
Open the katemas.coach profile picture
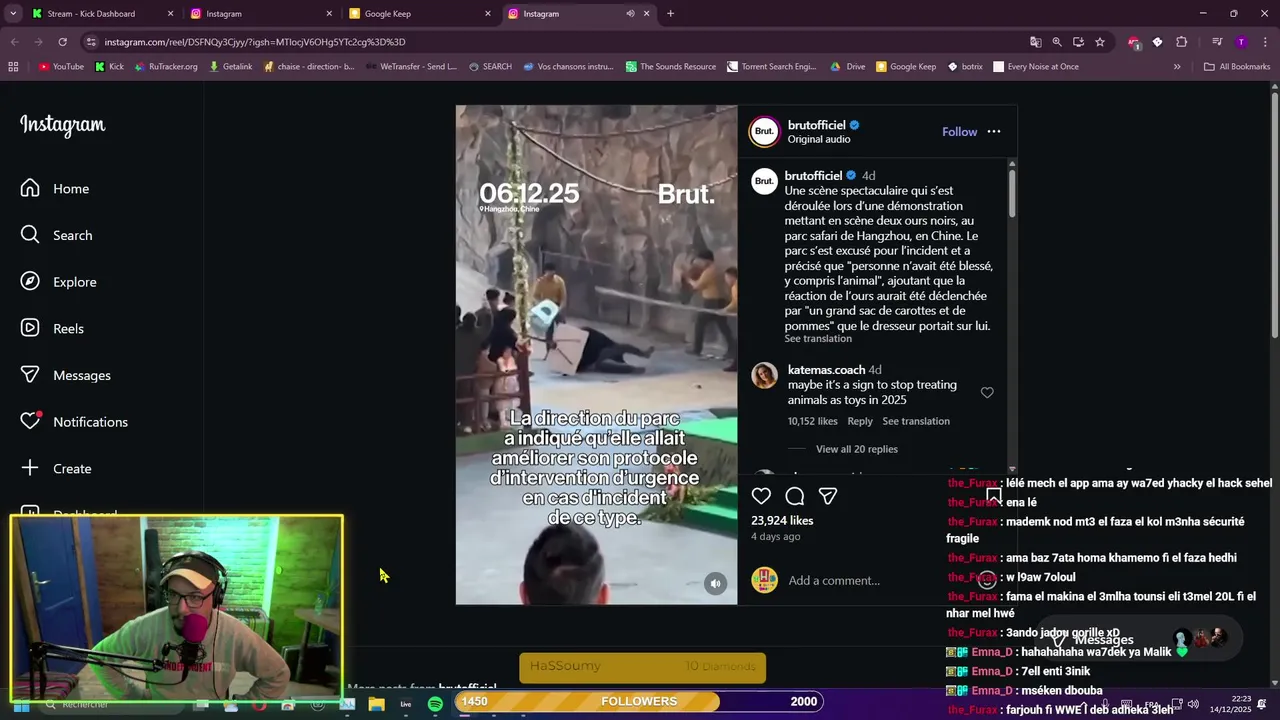click(x=765, y=375)
